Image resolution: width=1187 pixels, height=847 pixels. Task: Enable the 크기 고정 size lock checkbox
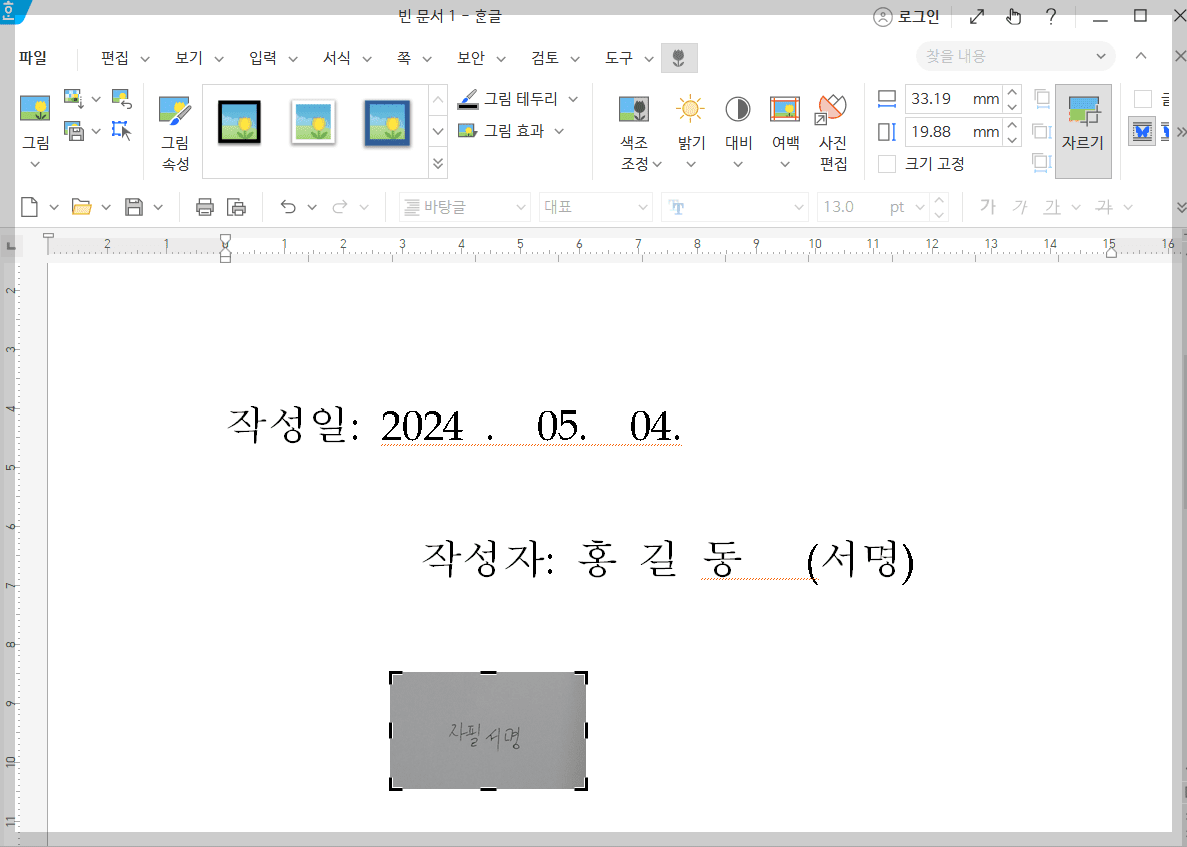pos(886,164)
